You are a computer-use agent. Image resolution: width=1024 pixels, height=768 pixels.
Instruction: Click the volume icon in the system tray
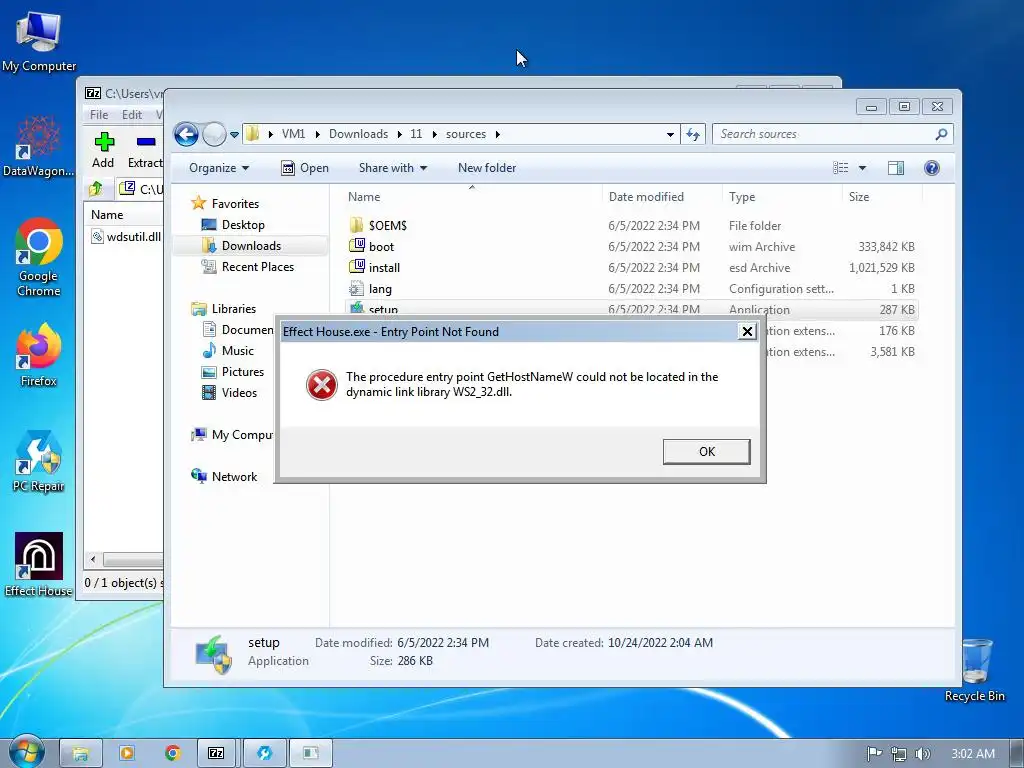tap(922, 754)
